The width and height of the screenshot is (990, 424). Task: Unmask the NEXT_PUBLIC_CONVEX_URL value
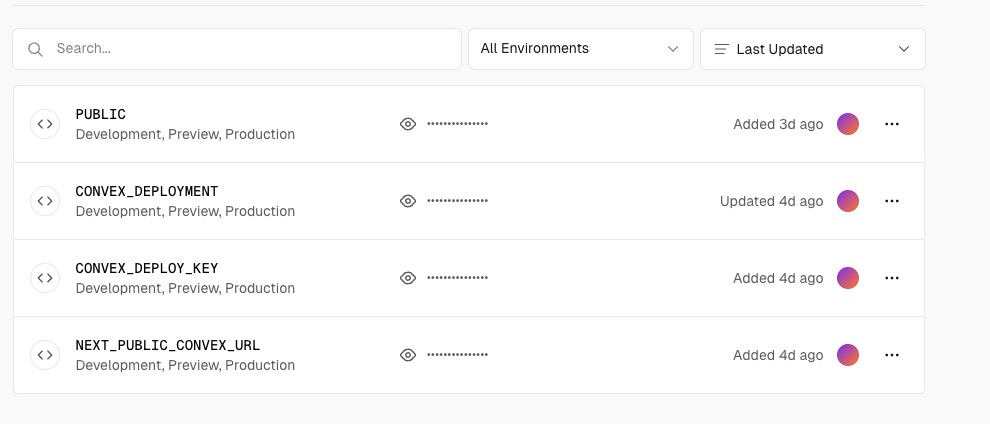(x=408, y=355)
